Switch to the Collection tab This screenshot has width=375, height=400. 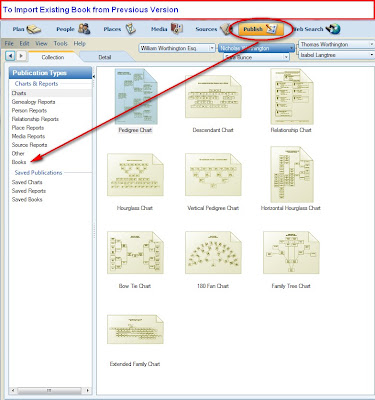[x=53, y=57]
